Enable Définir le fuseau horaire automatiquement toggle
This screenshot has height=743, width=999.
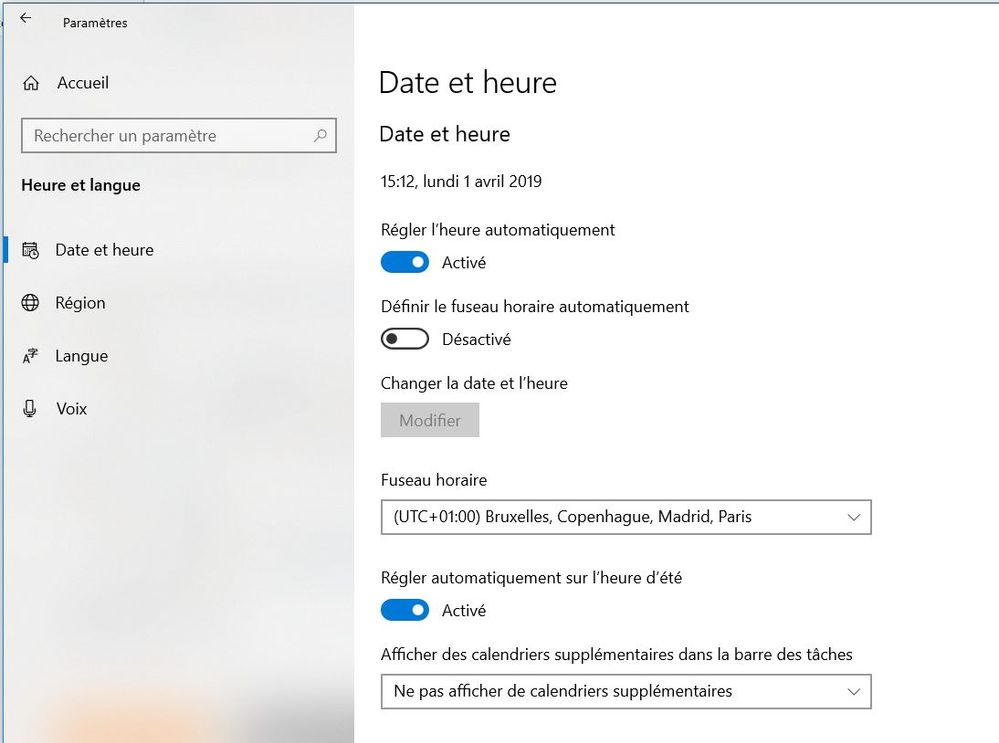[405, 339]
